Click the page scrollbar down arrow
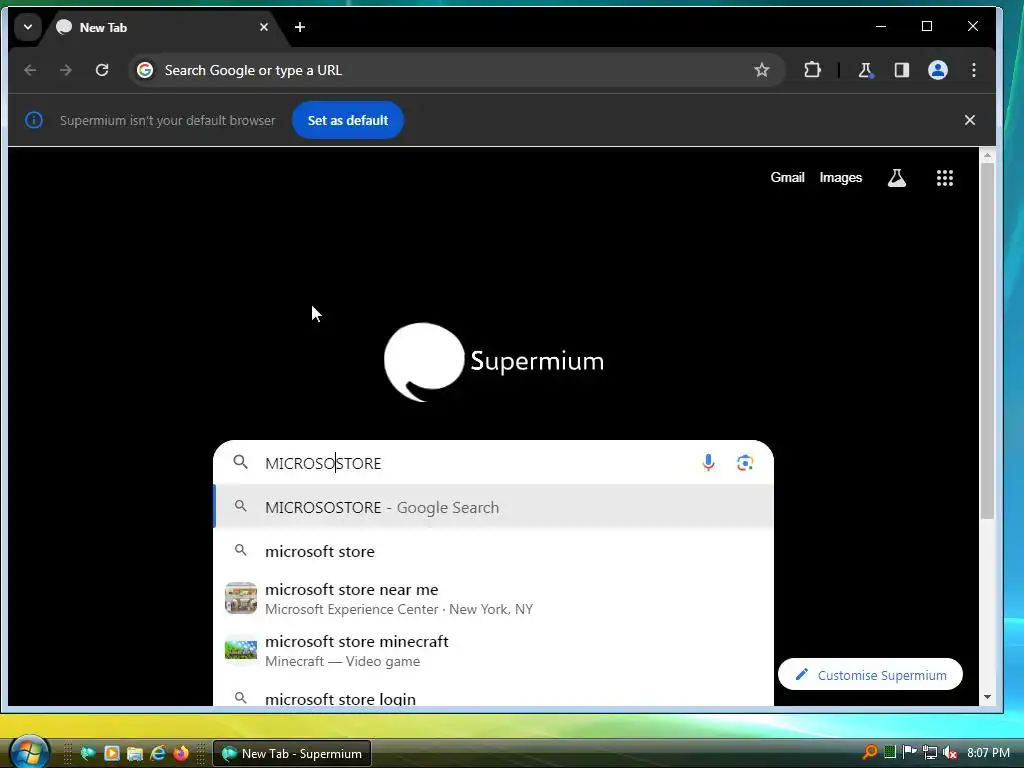Viewport: 1024px width, 768px height. (987, 697)
